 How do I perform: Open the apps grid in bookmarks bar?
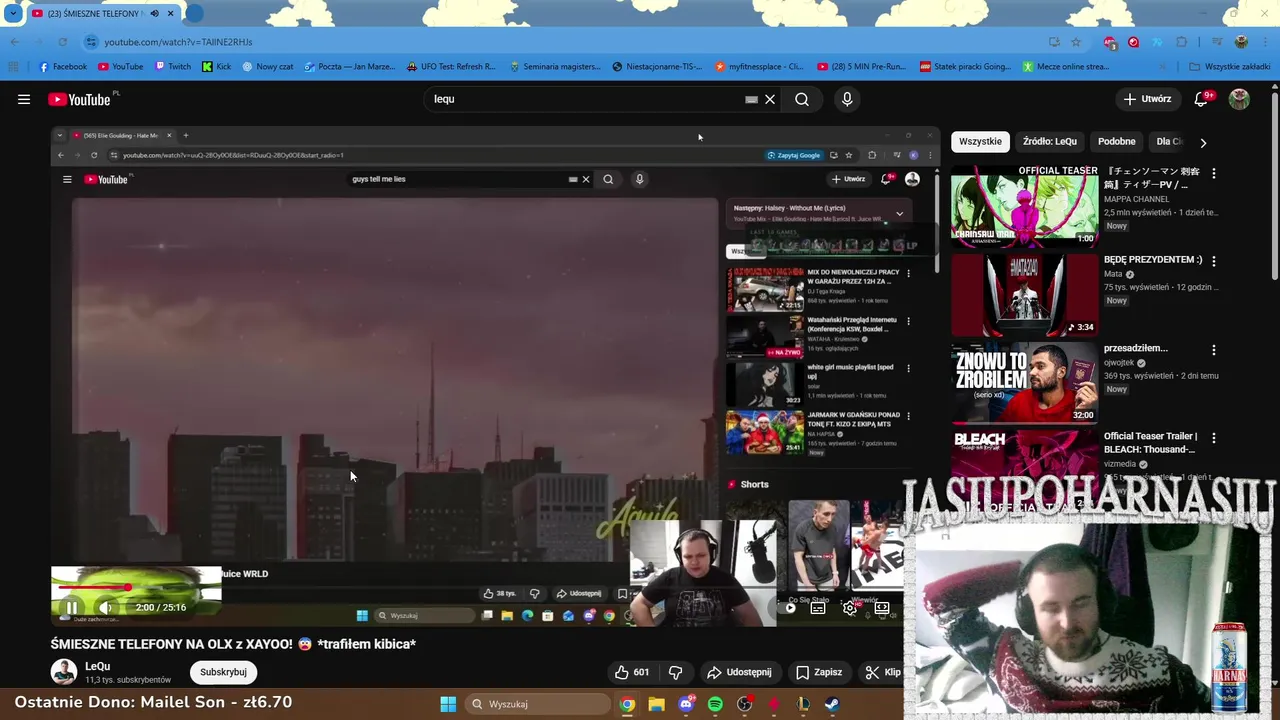point(13,67)
